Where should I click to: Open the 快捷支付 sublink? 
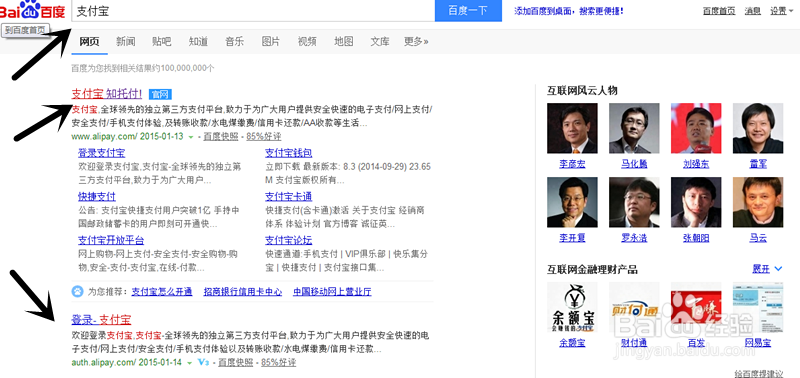97,196
